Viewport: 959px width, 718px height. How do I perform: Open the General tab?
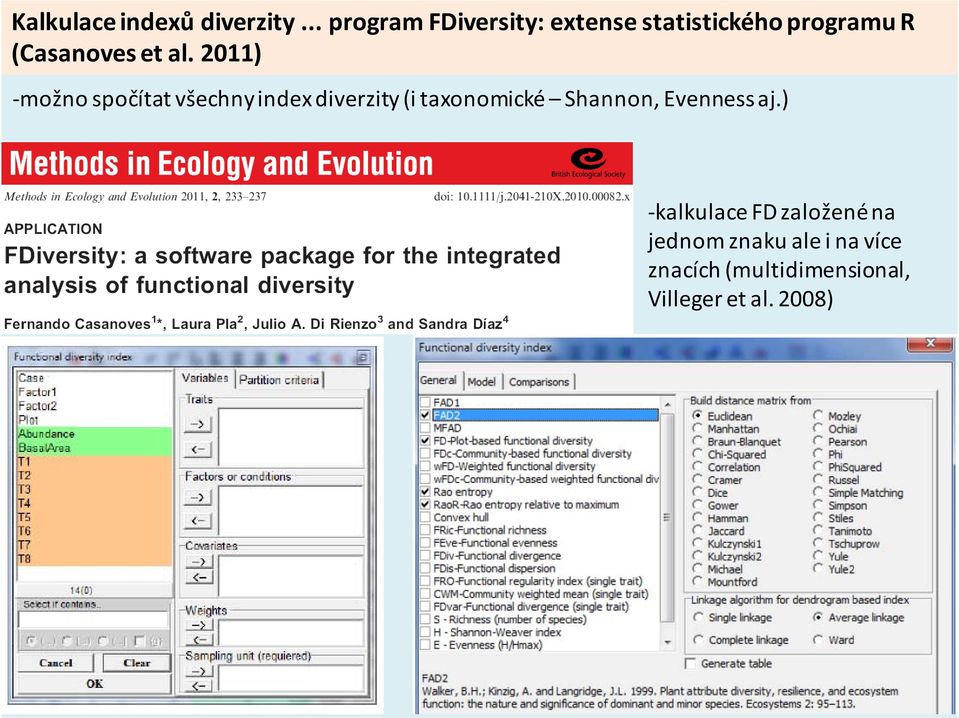click(439, 380)
